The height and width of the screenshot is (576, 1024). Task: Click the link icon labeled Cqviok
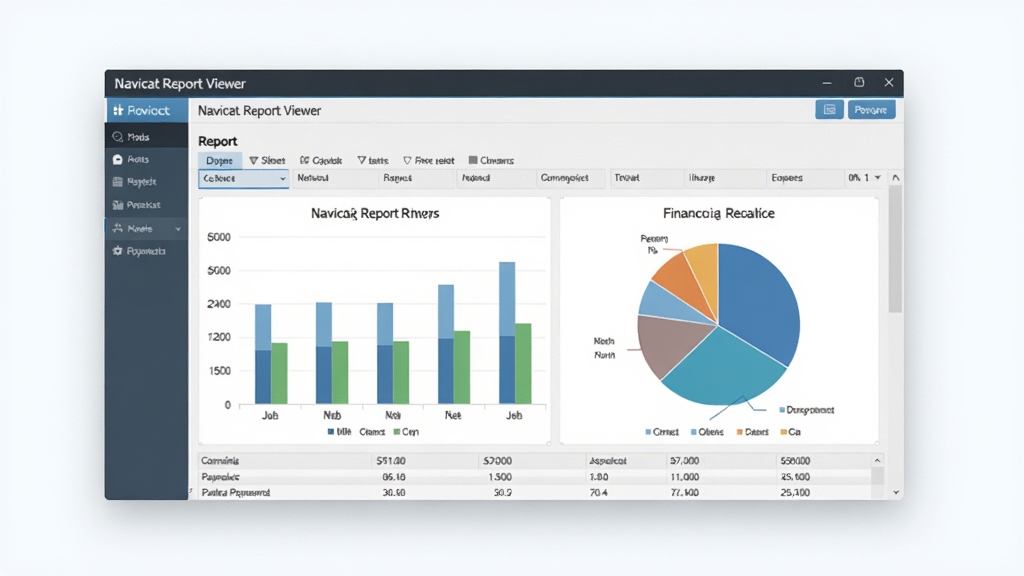tap(304, 160)
